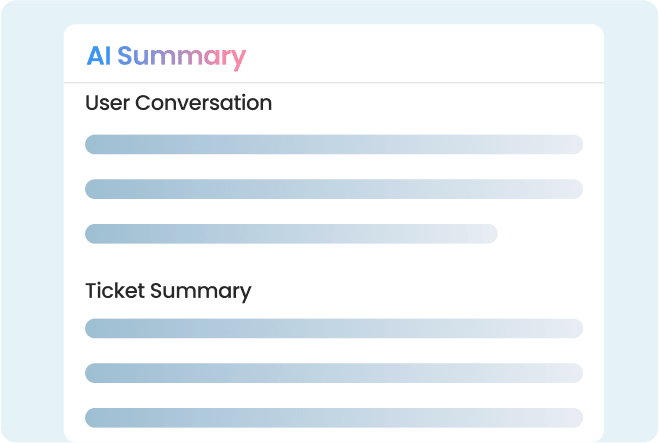Click second placeholder line under User Conversation
Viewport: 659px width, 443px height.
pos(333,189)
